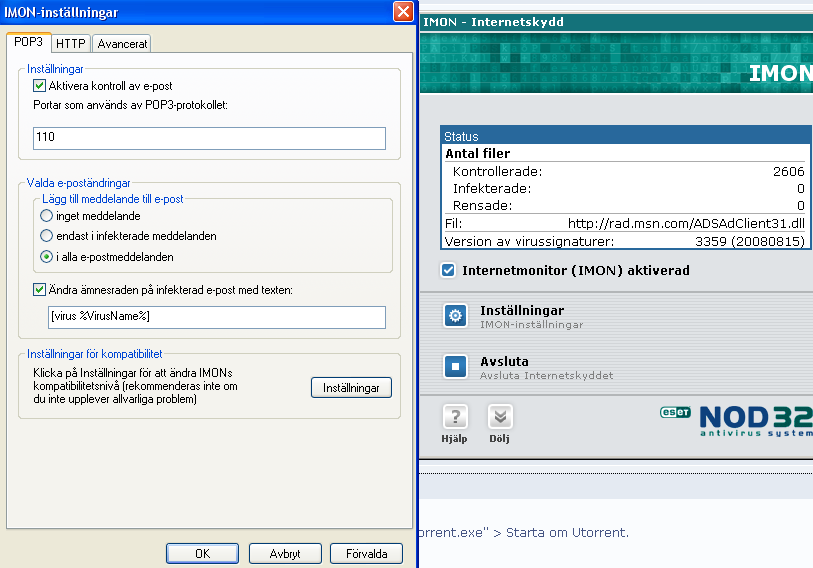Click the Avbryt button
The width and height of the screenshot is (813, 568).
[285, 553]
